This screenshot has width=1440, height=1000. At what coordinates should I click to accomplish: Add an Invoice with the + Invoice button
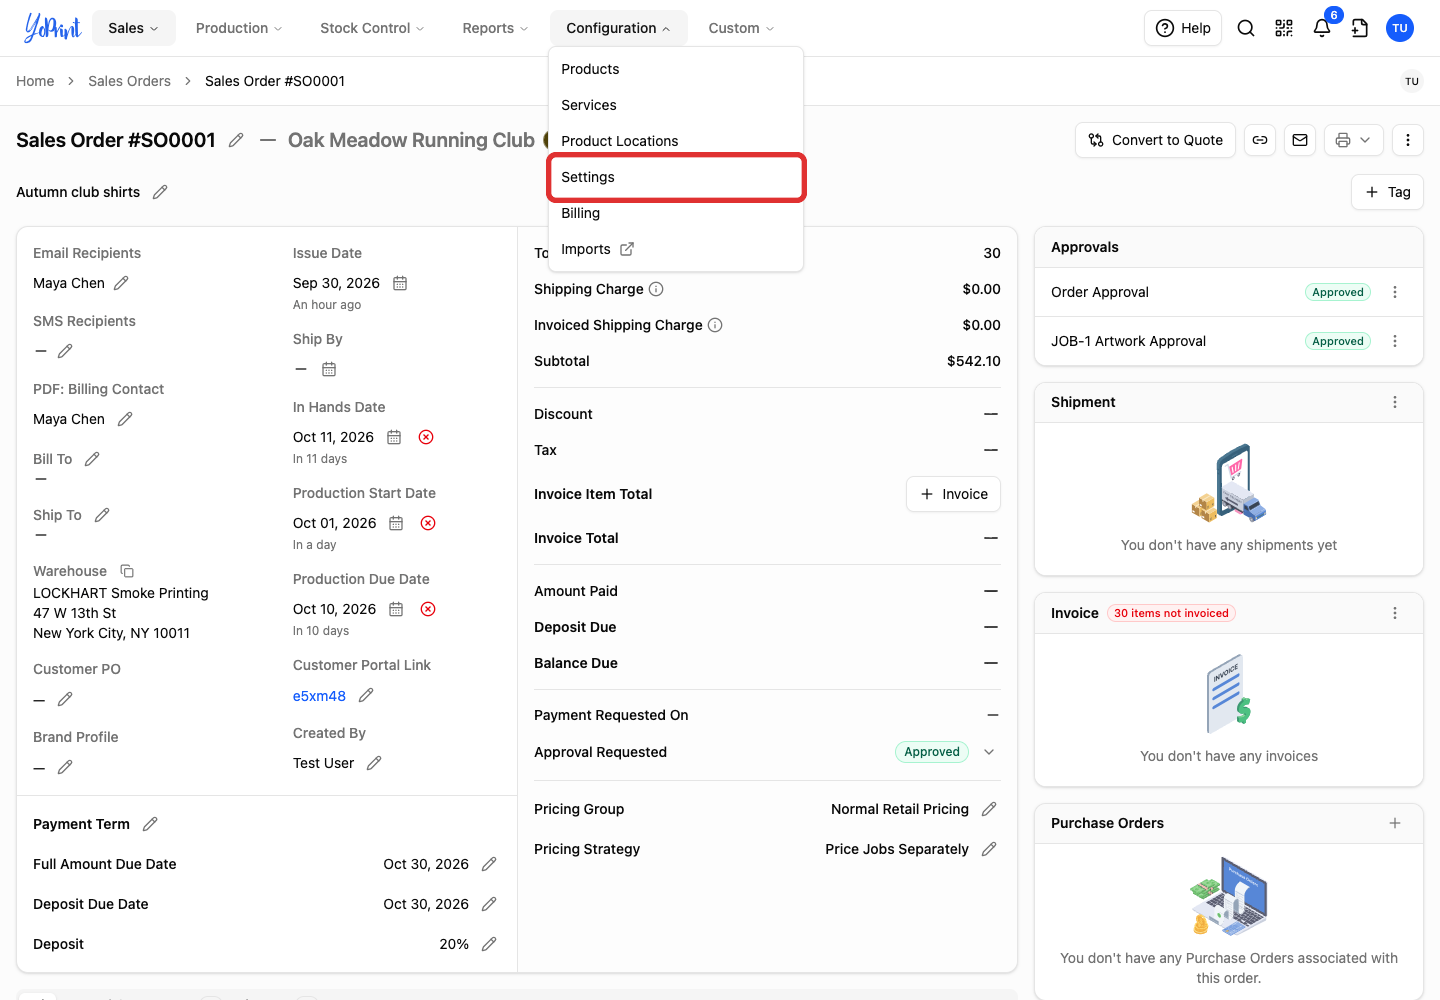(x=953, y=494)
